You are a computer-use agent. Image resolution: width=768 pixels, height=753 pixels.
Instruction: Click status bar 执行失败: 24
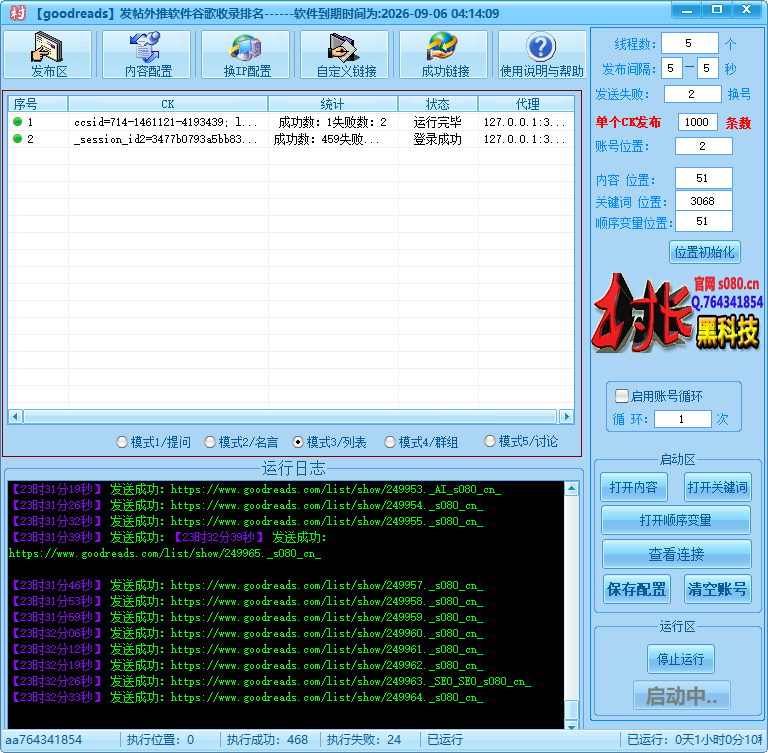pos(364,739)
